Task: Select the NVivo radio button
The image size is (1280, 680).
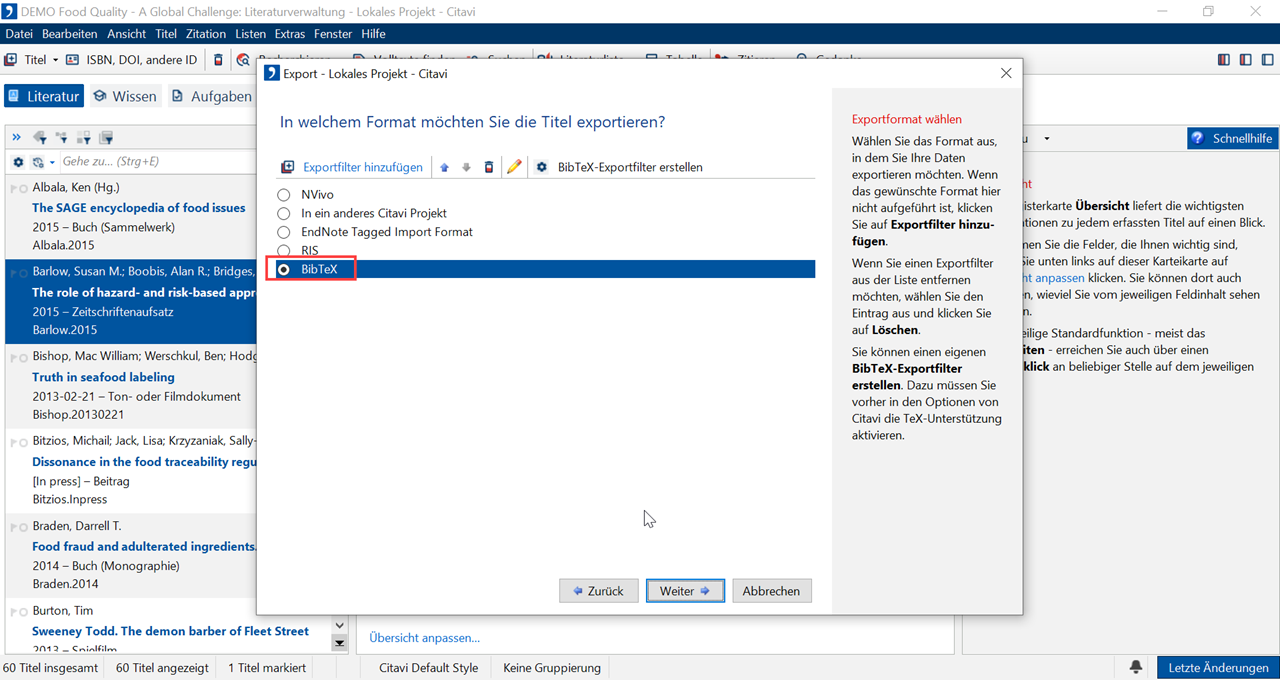Action: 284,195
